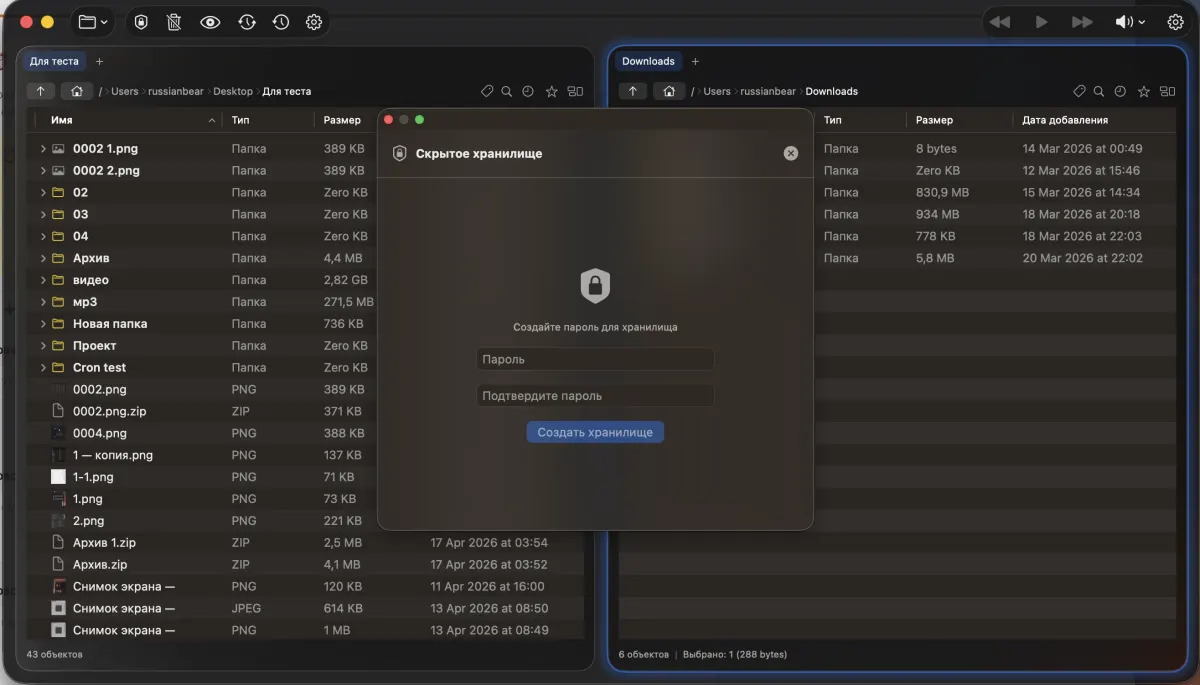
Task: Click the fast-forward playback button
Action: click(1082, 22)
